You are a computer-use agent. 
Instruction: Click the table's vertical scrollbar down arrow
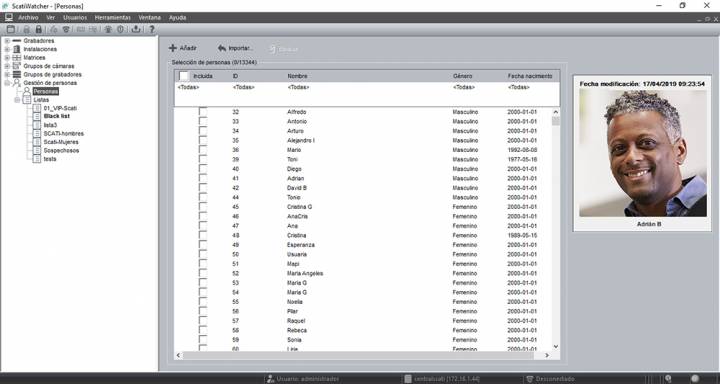point(556,347)
